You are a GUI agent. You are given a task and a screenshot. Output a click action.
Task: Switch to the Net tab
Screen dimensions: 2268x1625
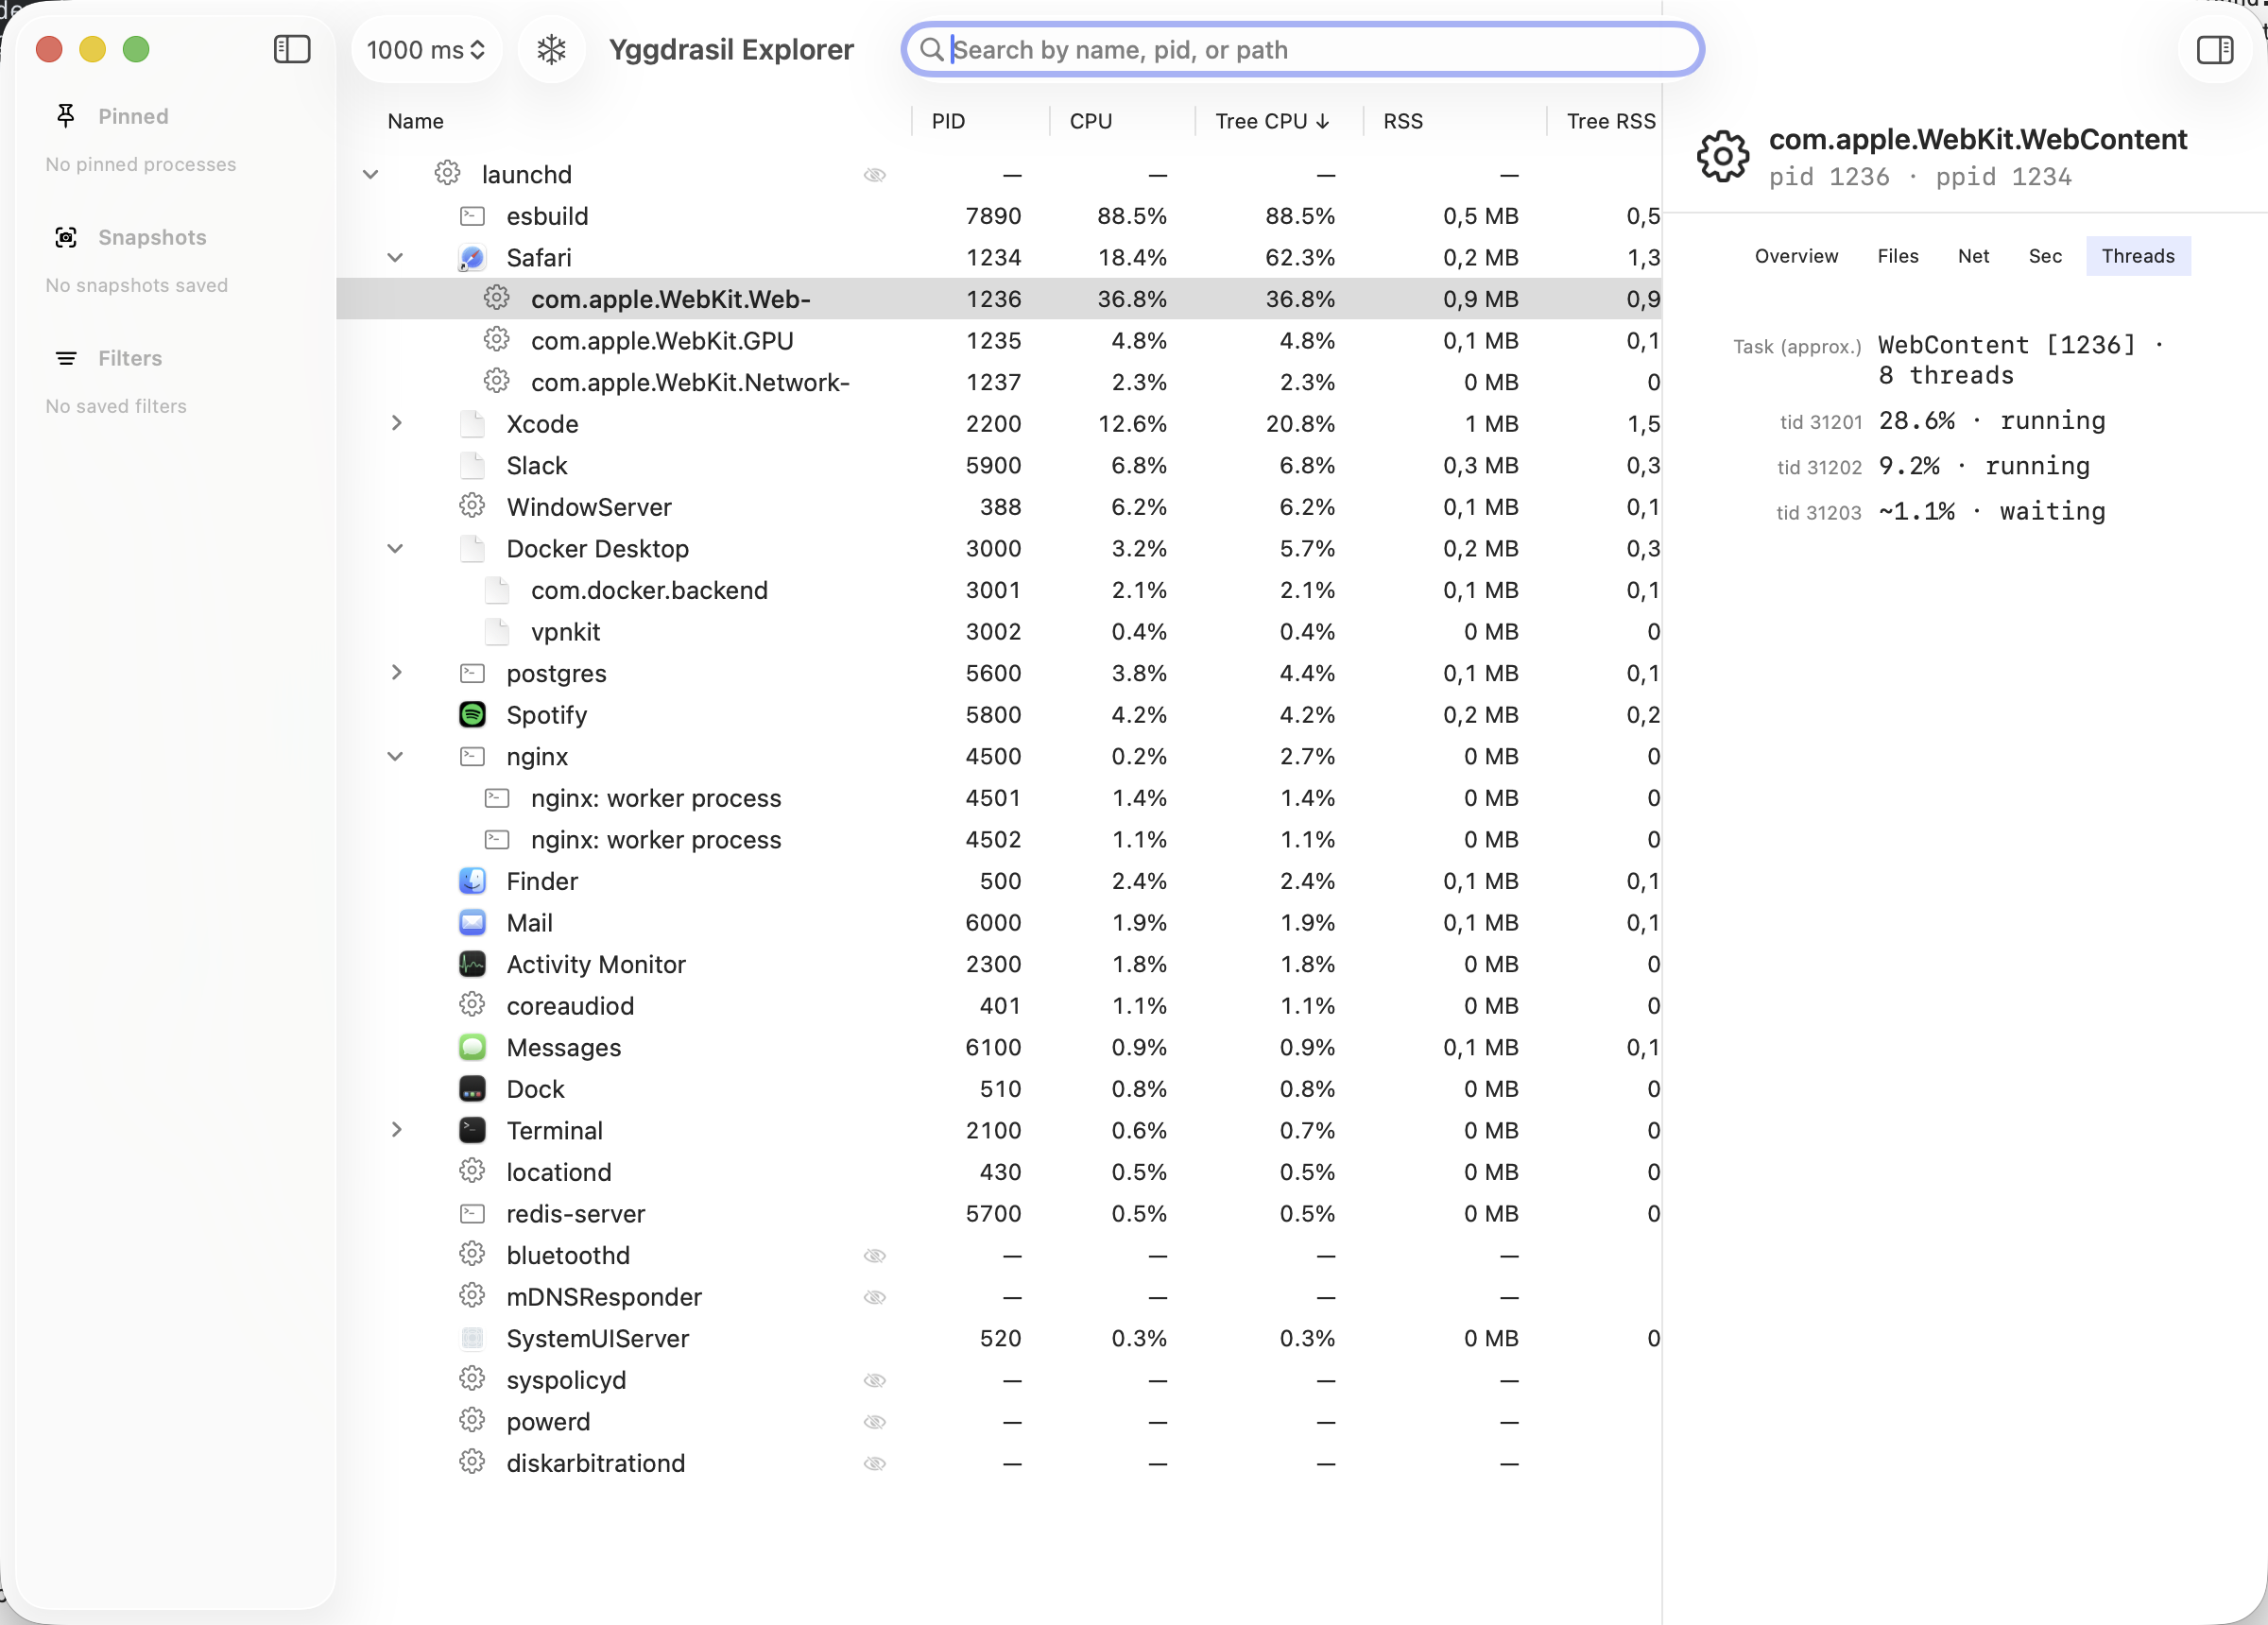1973,256
